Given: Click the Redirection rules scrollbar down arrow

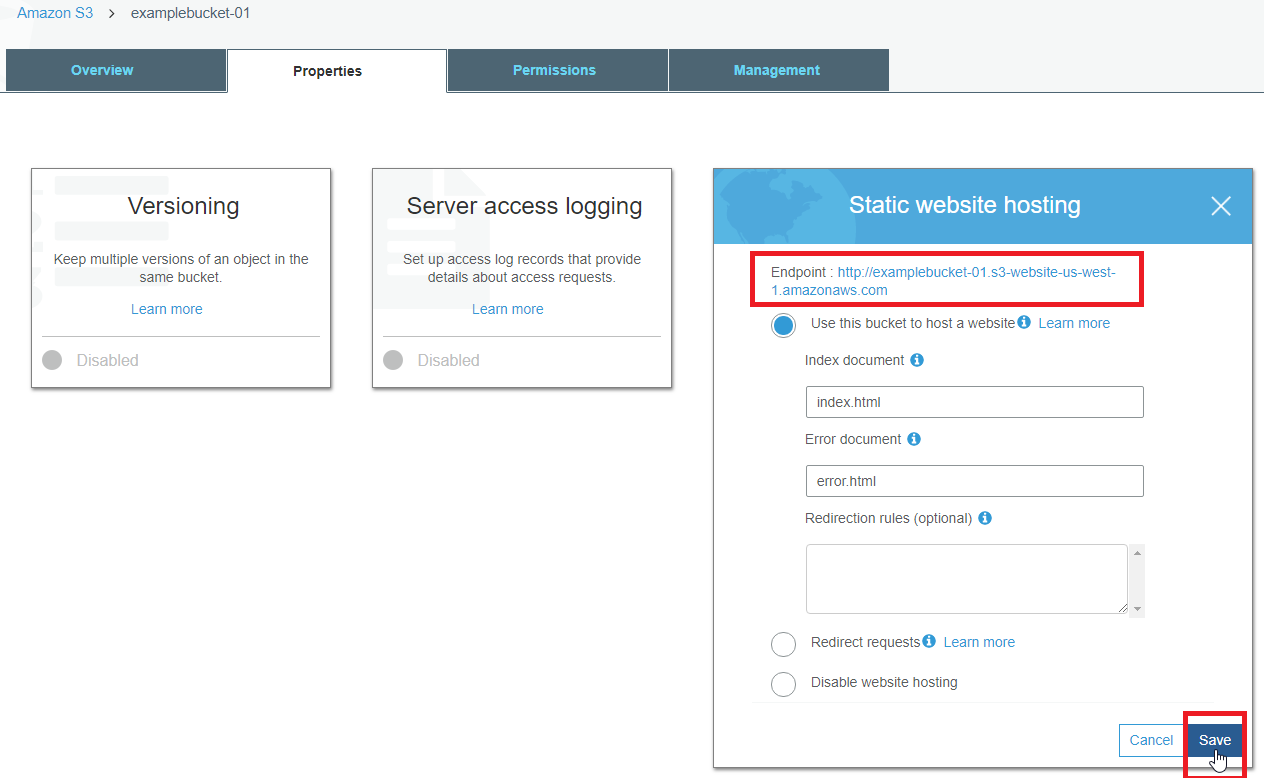Looking at the screenshot, I should (1137, 609).
